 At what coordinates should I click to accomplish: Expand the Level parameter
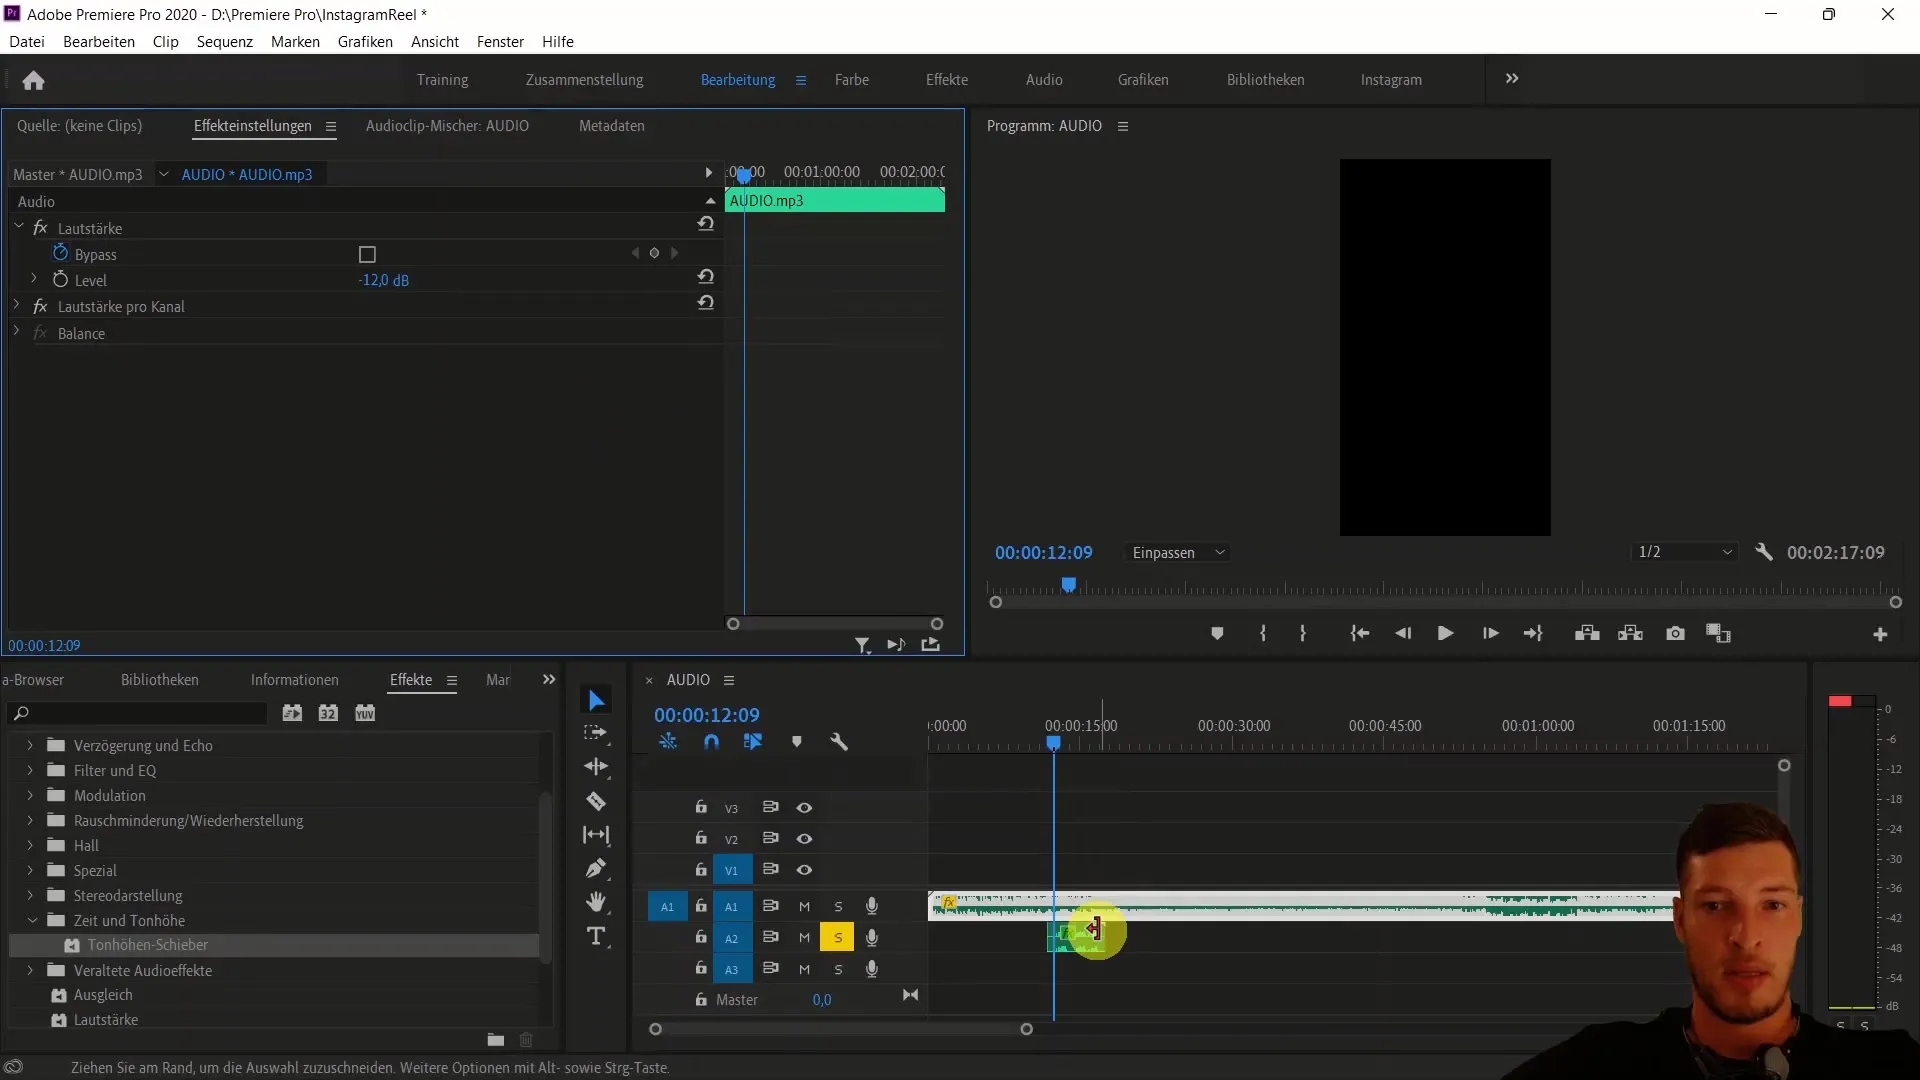pyautogui.click(x=34, y=279)
